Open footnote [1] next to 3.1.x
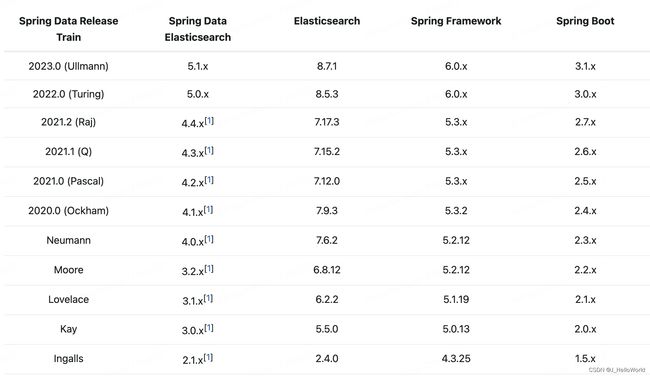The image size is (650, 376). pos(208,298)
